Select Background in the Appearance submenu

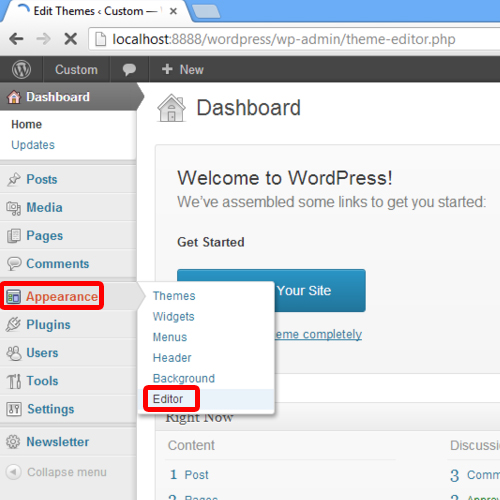[x=184, y=378]
